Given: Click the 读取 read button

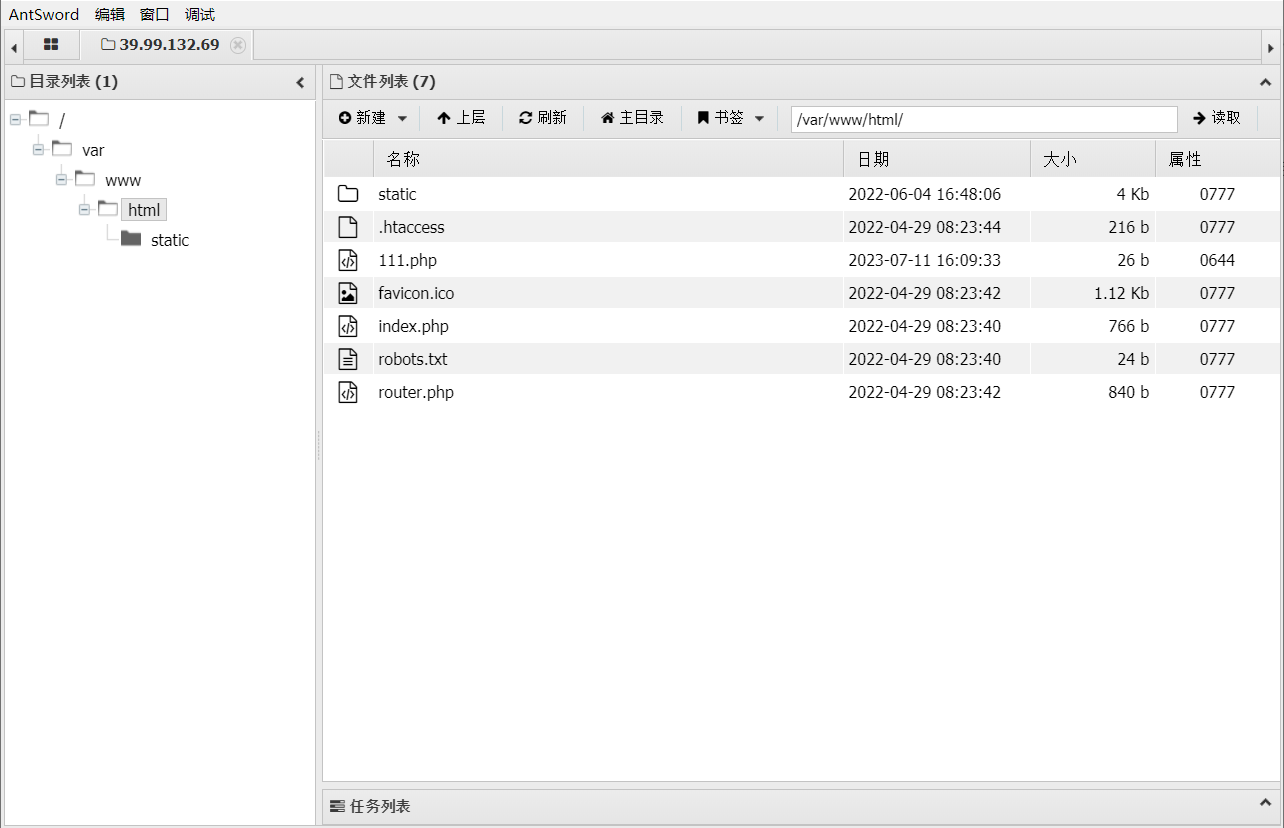Looking at the screenshot, I should pyautogui.click(x=1217, y=117).
